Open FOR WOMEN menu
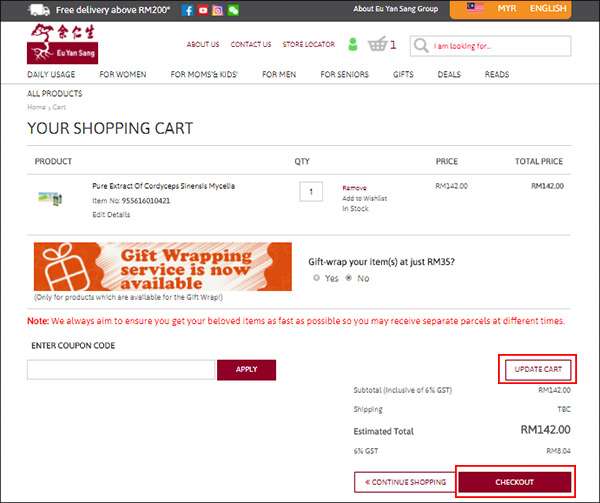Viewport: 600px width, 503px height. pos(123,75)
